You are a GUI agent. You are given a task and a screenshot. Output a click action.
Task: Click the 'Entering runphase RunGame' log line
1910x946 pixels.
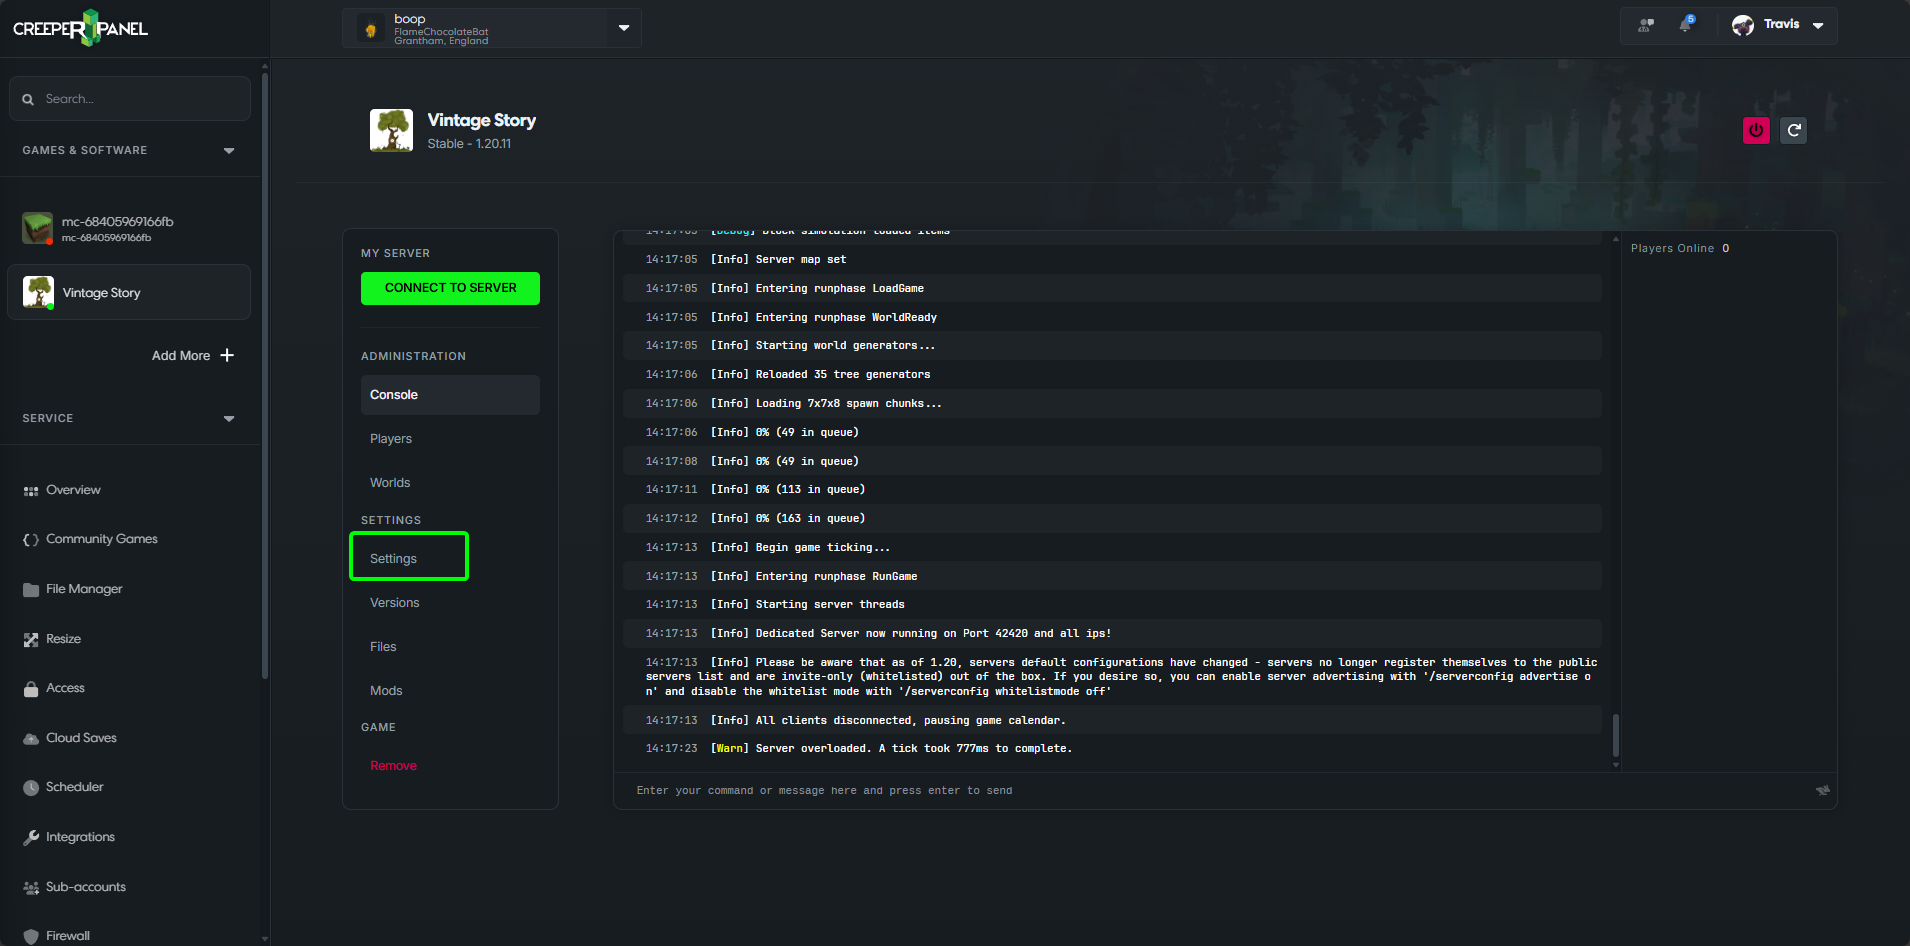1111,576
